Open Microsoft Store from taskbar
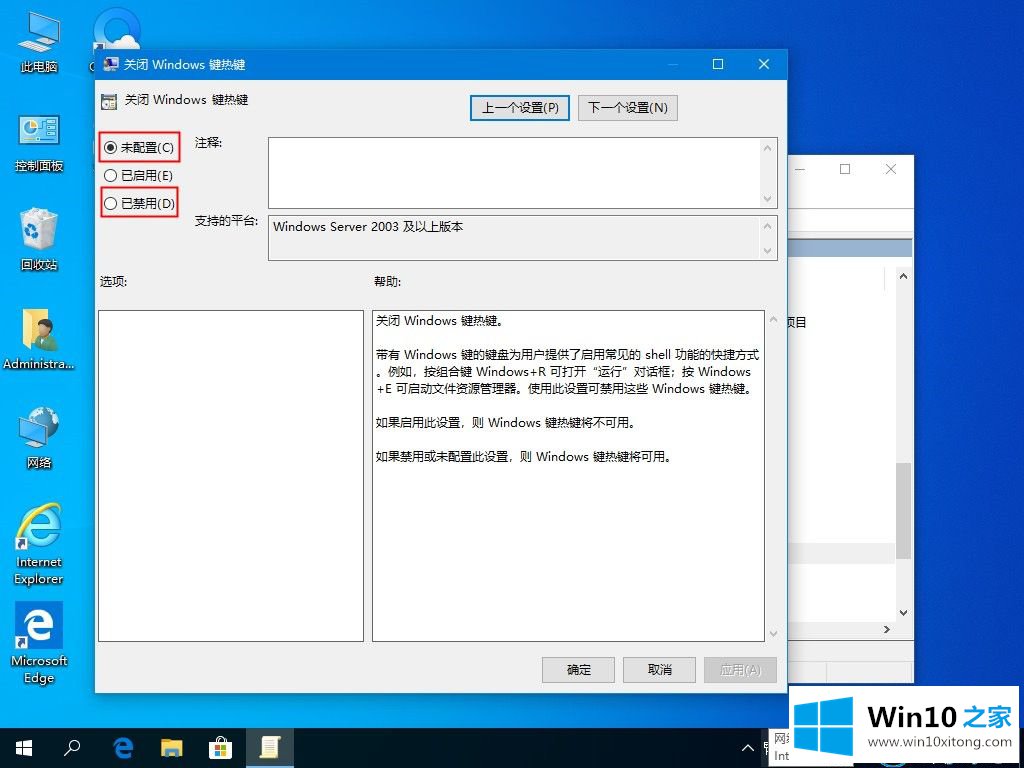 coord(220,748)
